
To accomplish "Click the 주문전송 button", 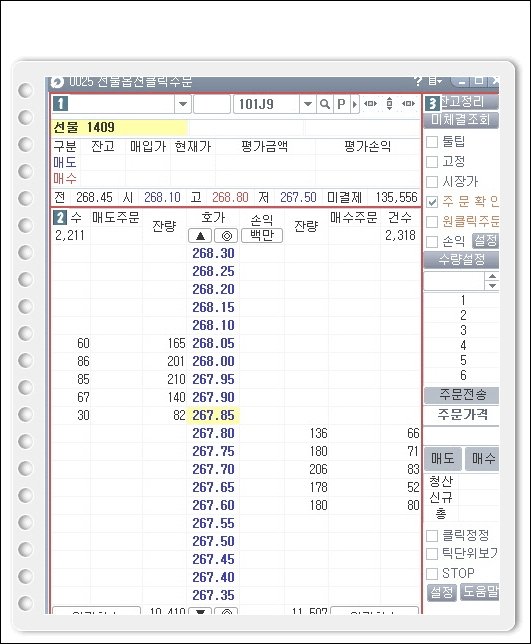I will [462, 395].
